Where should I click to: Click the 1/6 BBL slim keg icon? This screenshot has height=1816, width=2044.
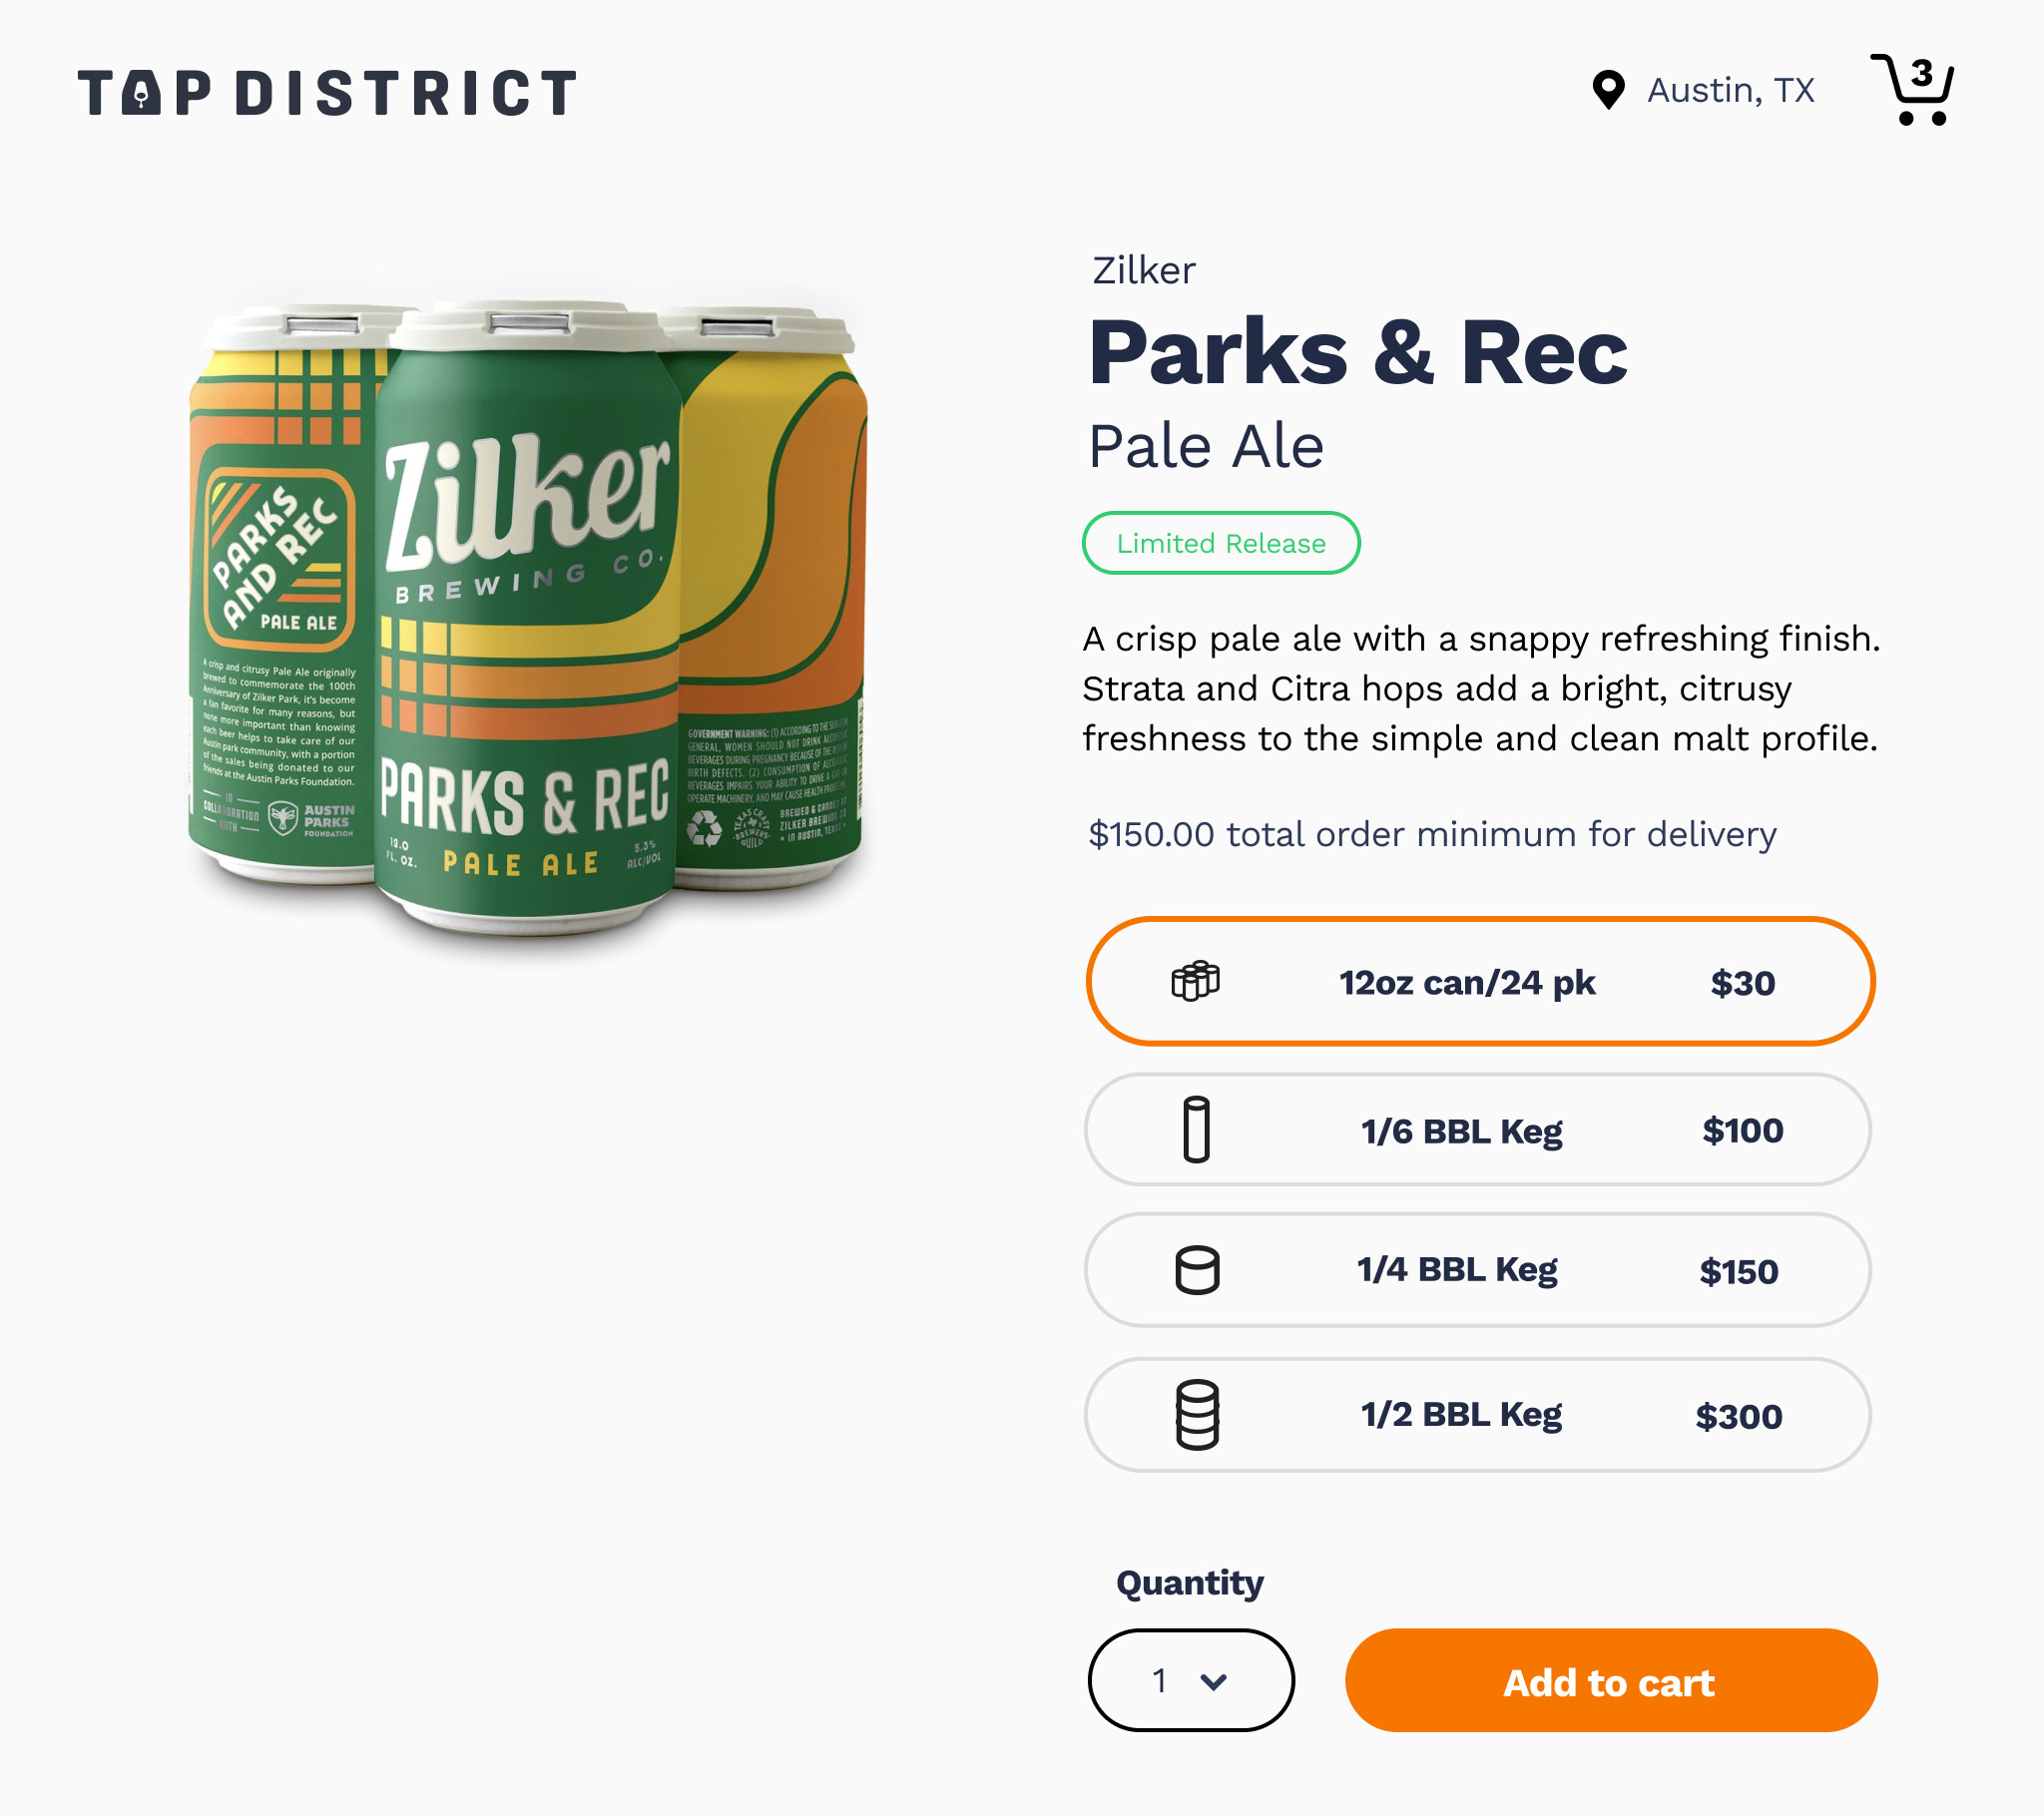pyautogui.click(x=1196, y=1130)
